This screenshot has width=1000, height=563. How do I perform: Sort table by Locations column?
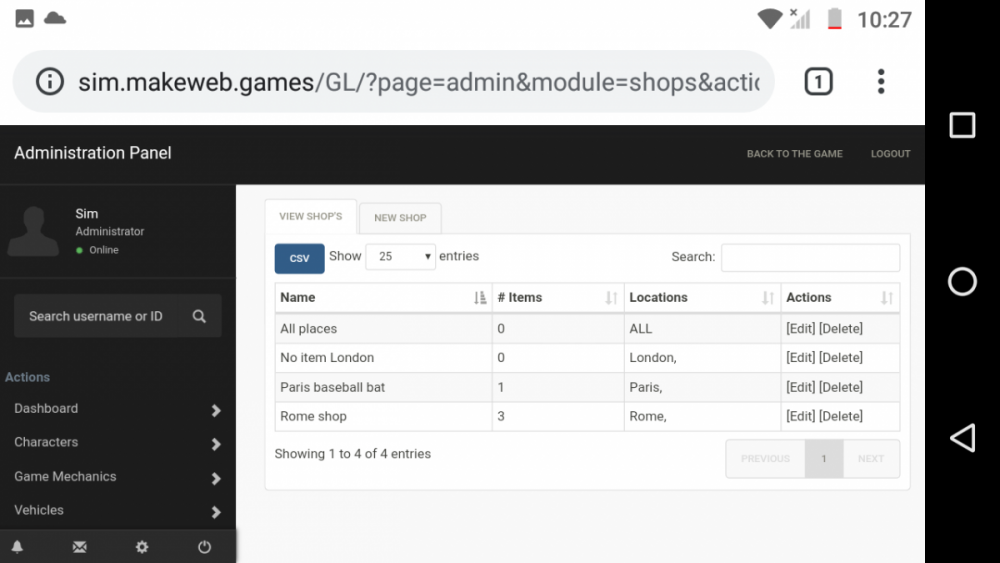(701, 298)
